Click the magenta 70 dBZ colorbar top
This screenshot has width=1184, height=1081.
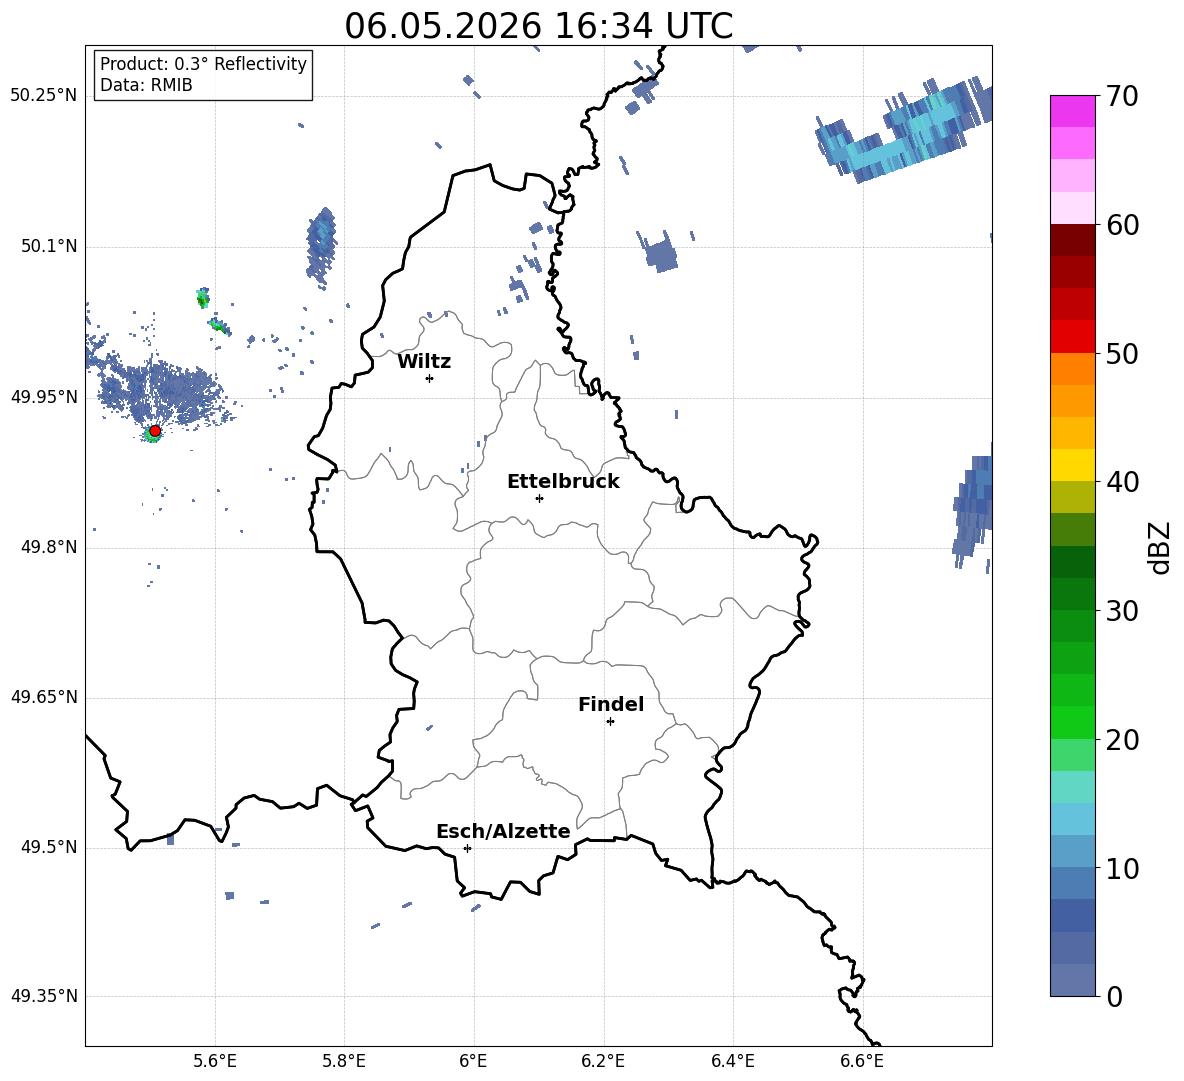[1072, 111]
